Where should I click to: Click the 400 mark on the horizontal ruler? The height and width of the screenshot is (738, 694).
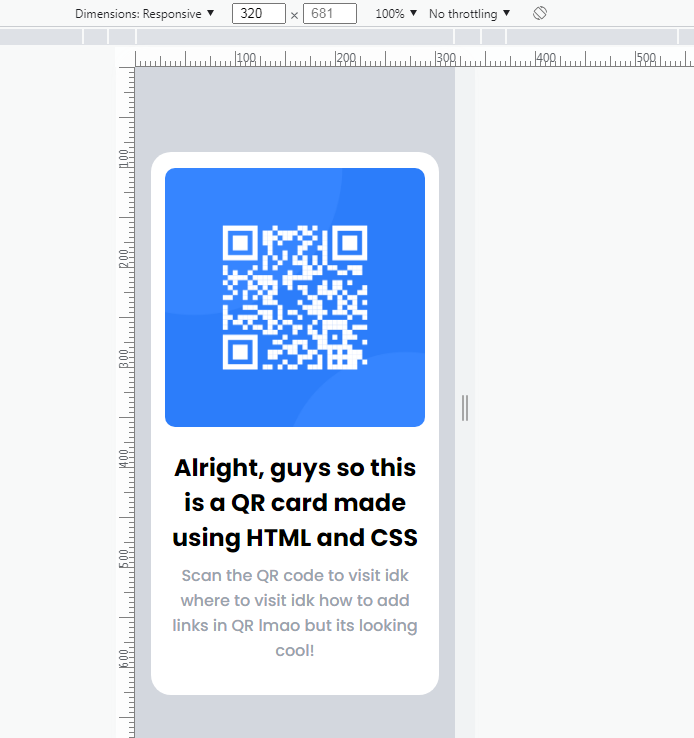[x=546, y=58]
